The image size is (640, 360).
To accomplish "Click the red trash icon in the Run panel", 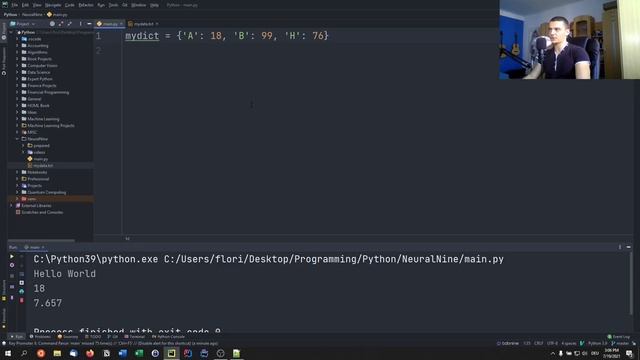I will 22,300.
